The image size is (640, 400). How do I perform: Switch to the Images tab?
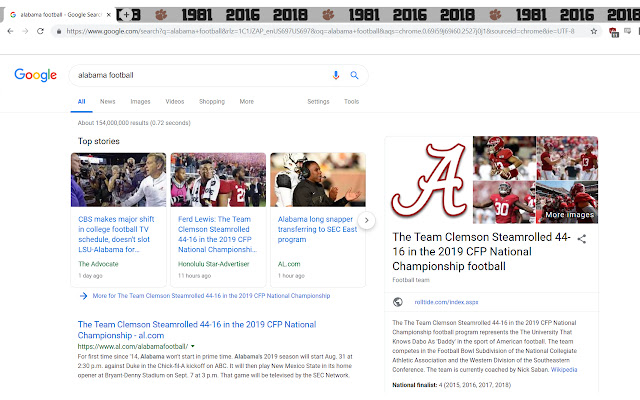pyautogui.click(x=140, y=102)
